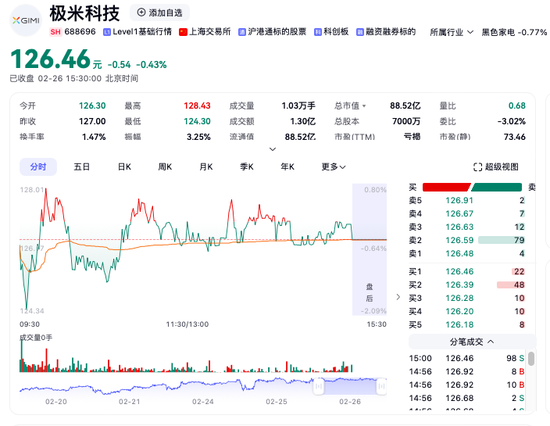Click the Level1基础行情 tag icon
Screen dimensions: 550x426
pyautogui.click(x=107, y=32)
